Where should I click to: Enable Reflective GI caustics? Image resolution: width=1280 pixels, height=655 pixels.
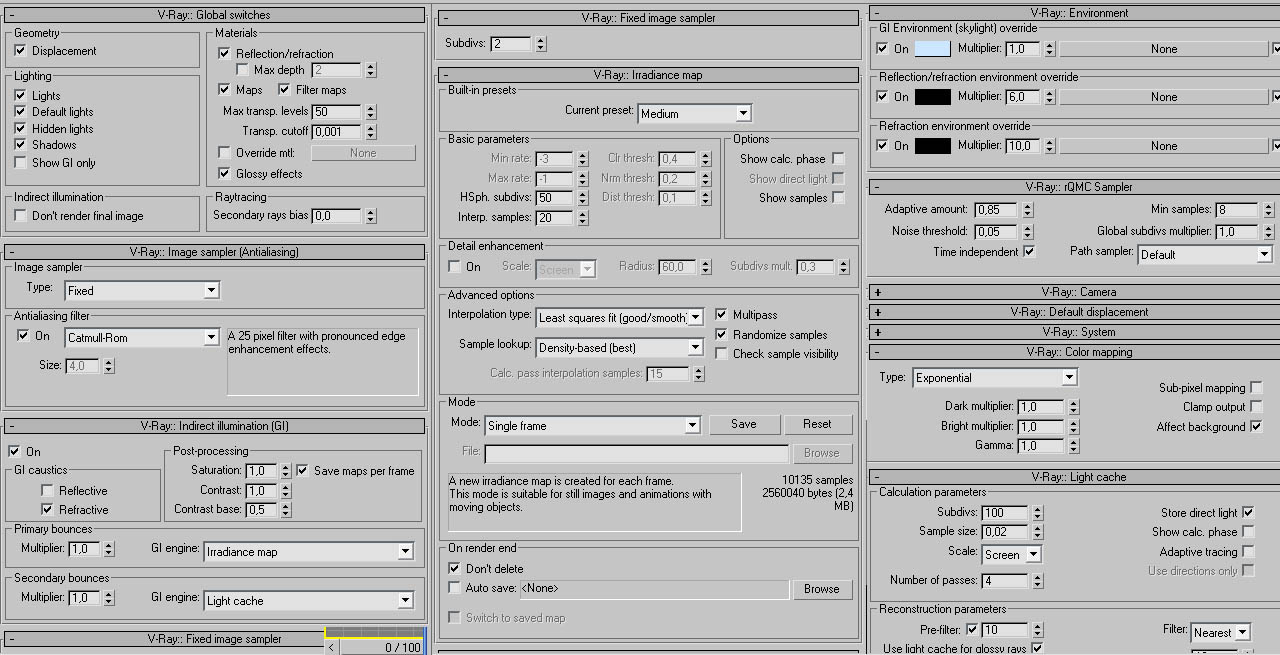click(x=47, y=491)
